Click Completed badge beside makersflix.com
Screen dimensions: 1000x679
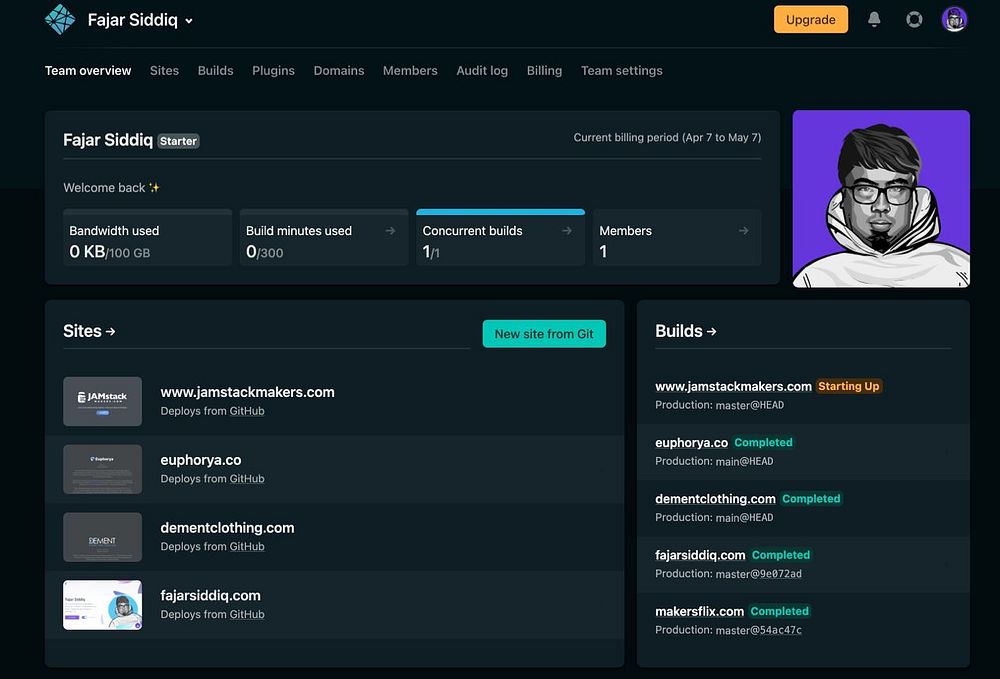pyautogui.click(x=779, y=611)
